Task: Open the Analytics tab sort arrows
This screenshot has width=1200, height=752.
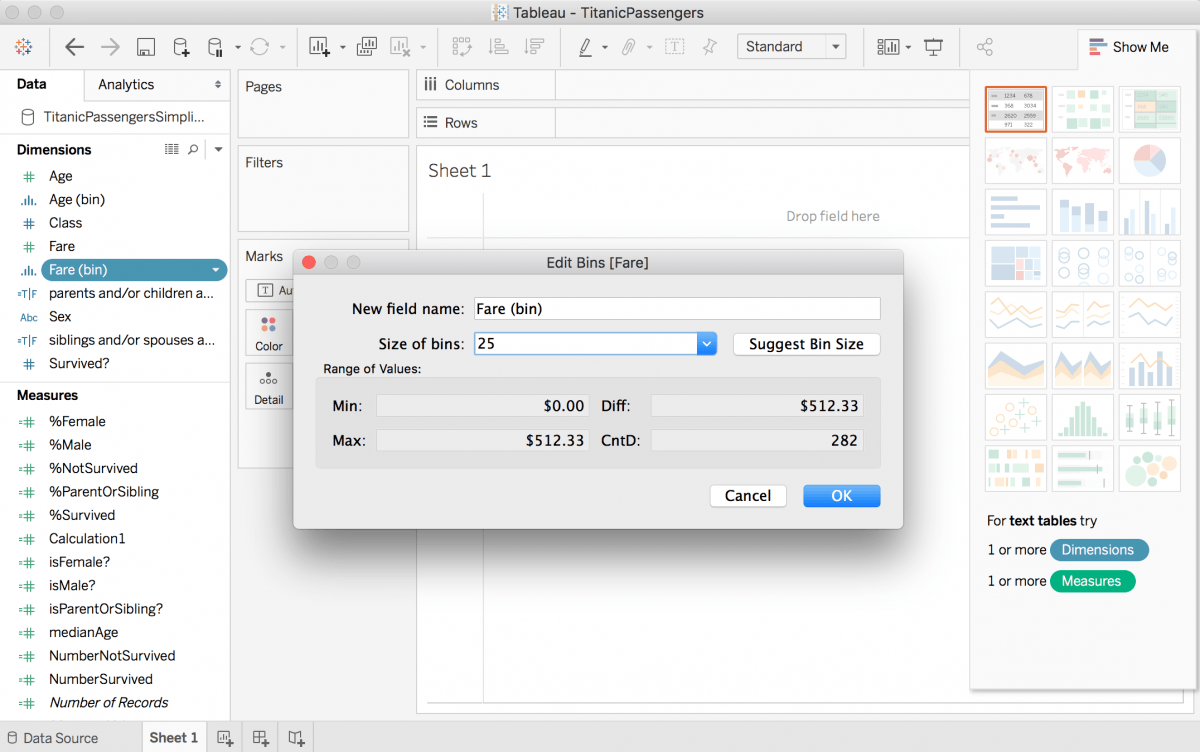Action: (x=218, y=85)
